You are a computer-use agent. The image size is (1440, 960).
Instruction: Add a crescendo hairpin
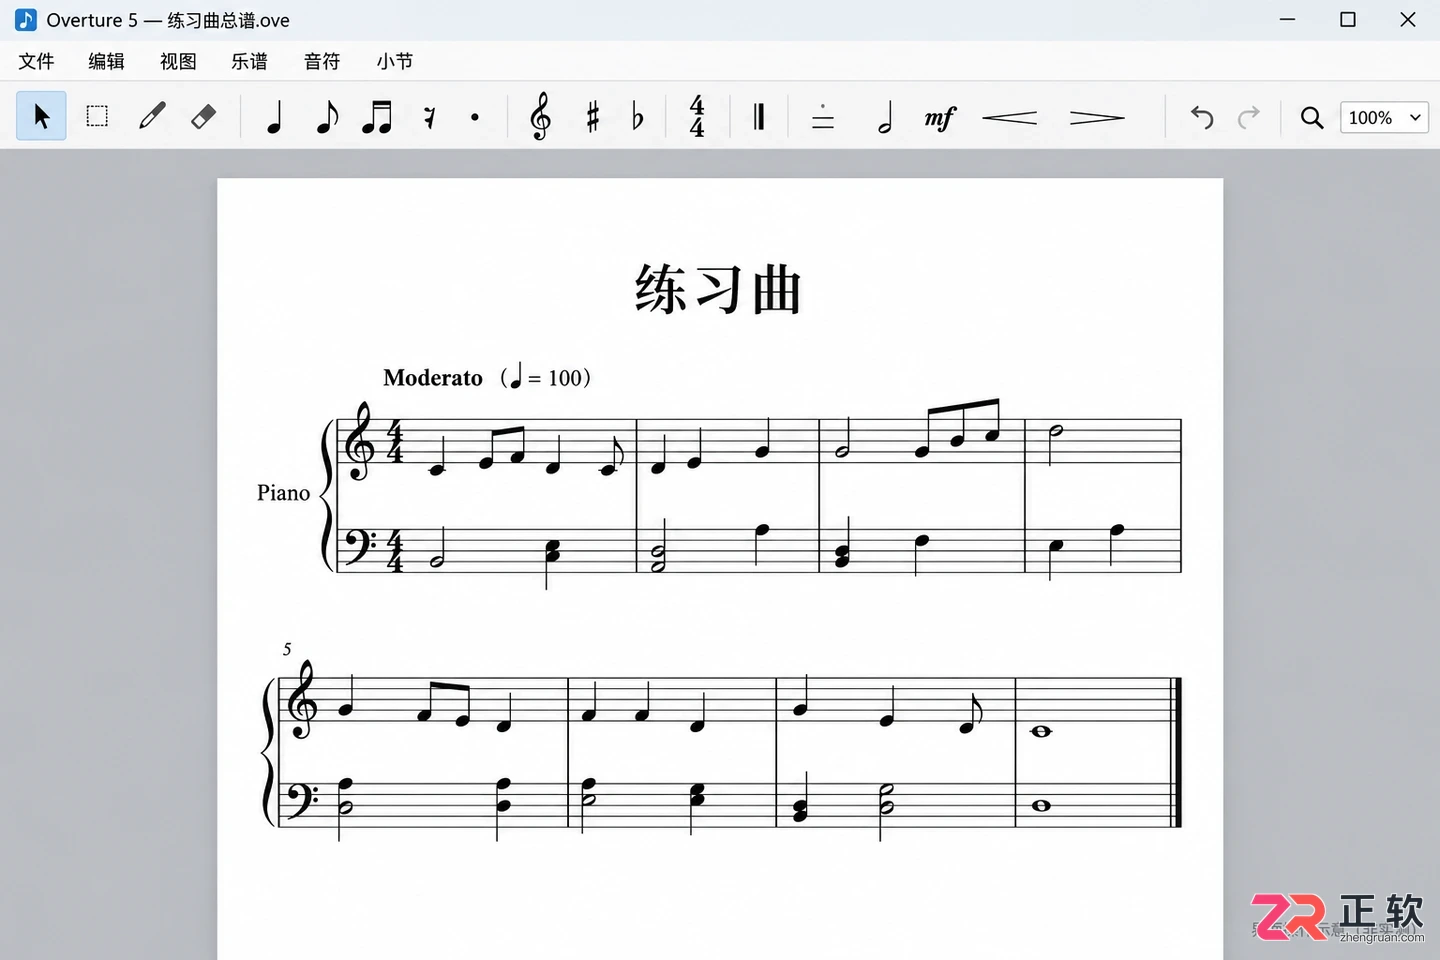coord(1010,118)
